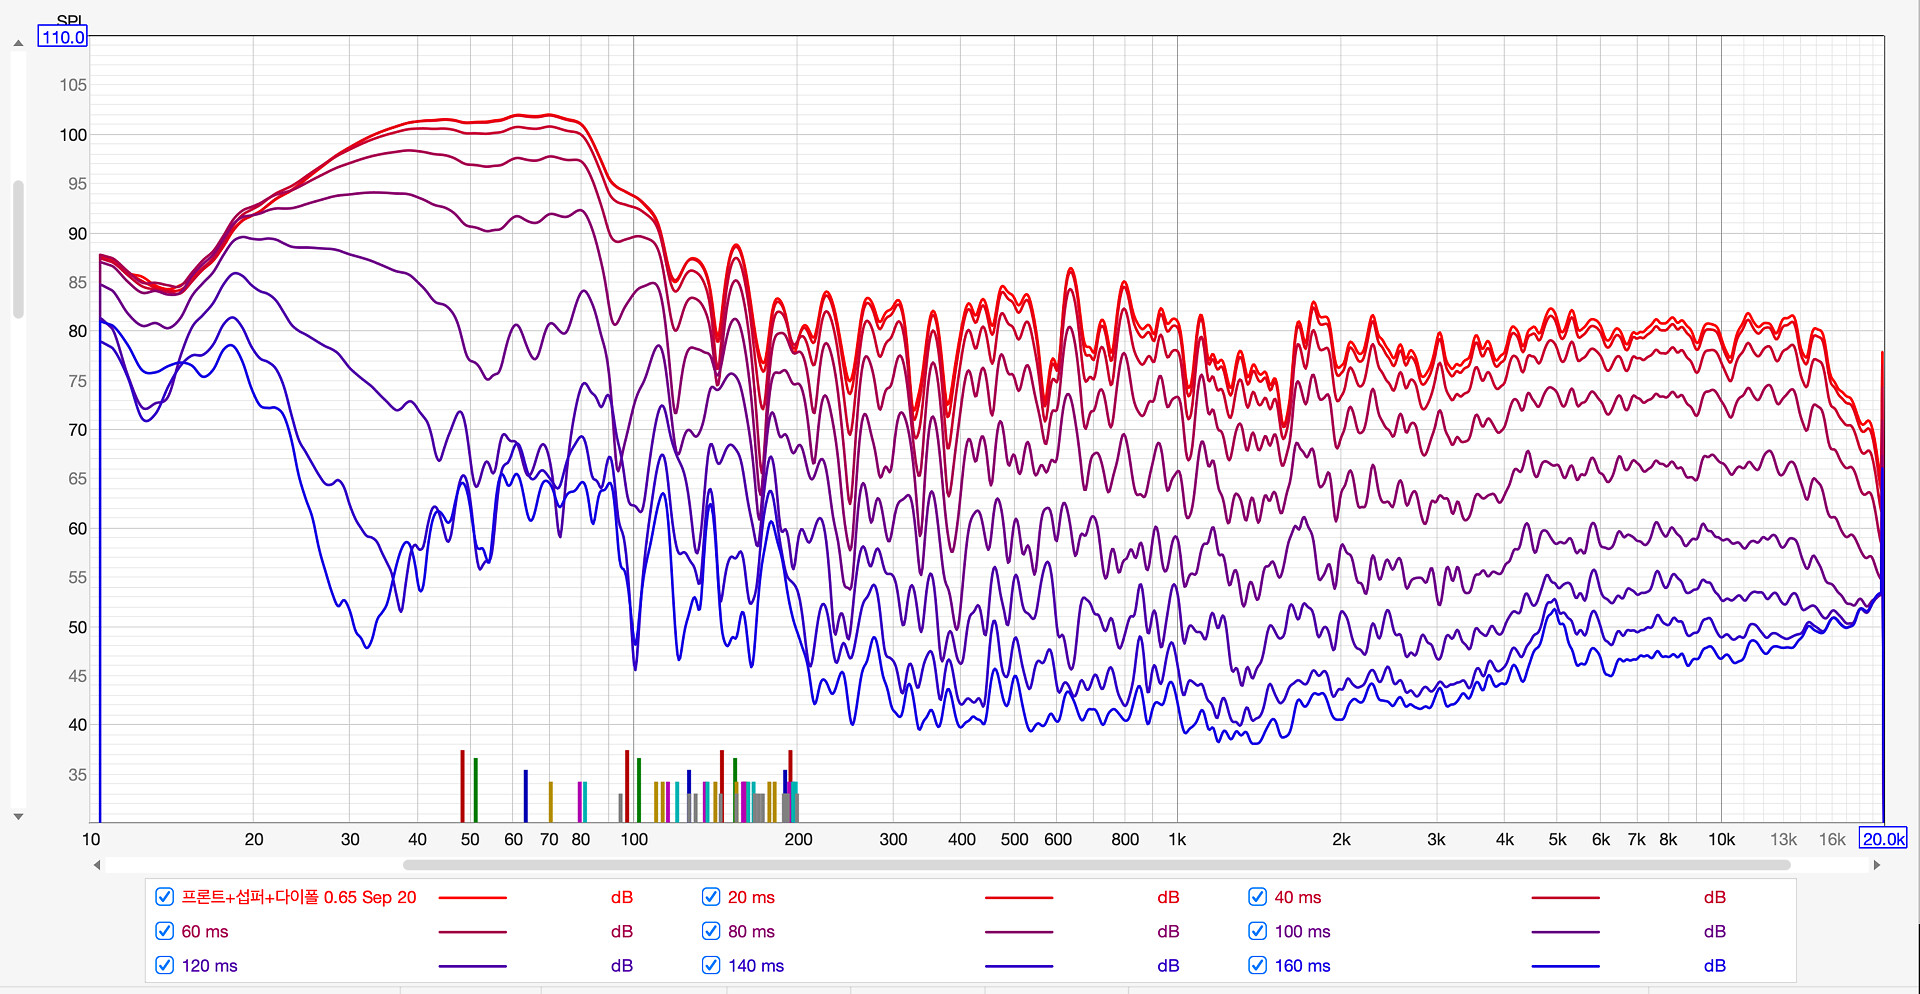The width and height of the screenshot is (1920, 994).
Task: Toggle the 120 ms trace visibility
Action: click(x=165, y=965)
